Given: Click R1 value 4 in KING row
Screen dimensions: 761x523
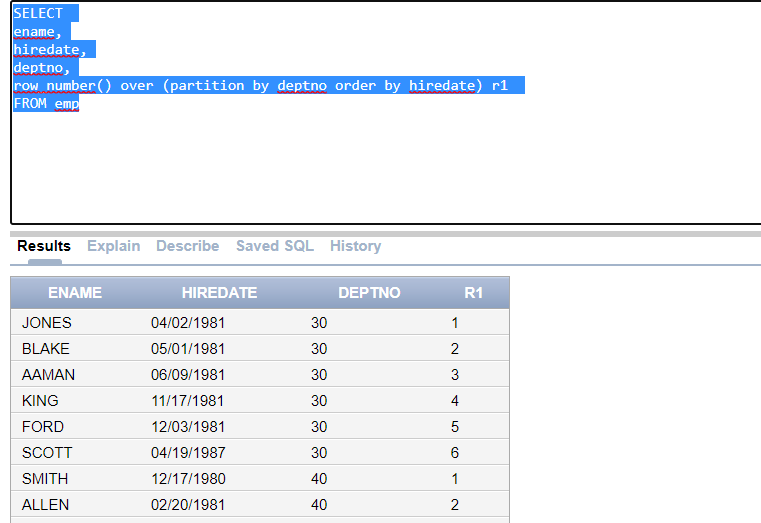Looking at the screenshot, I should pyautogui.click(x=455, y=401).
